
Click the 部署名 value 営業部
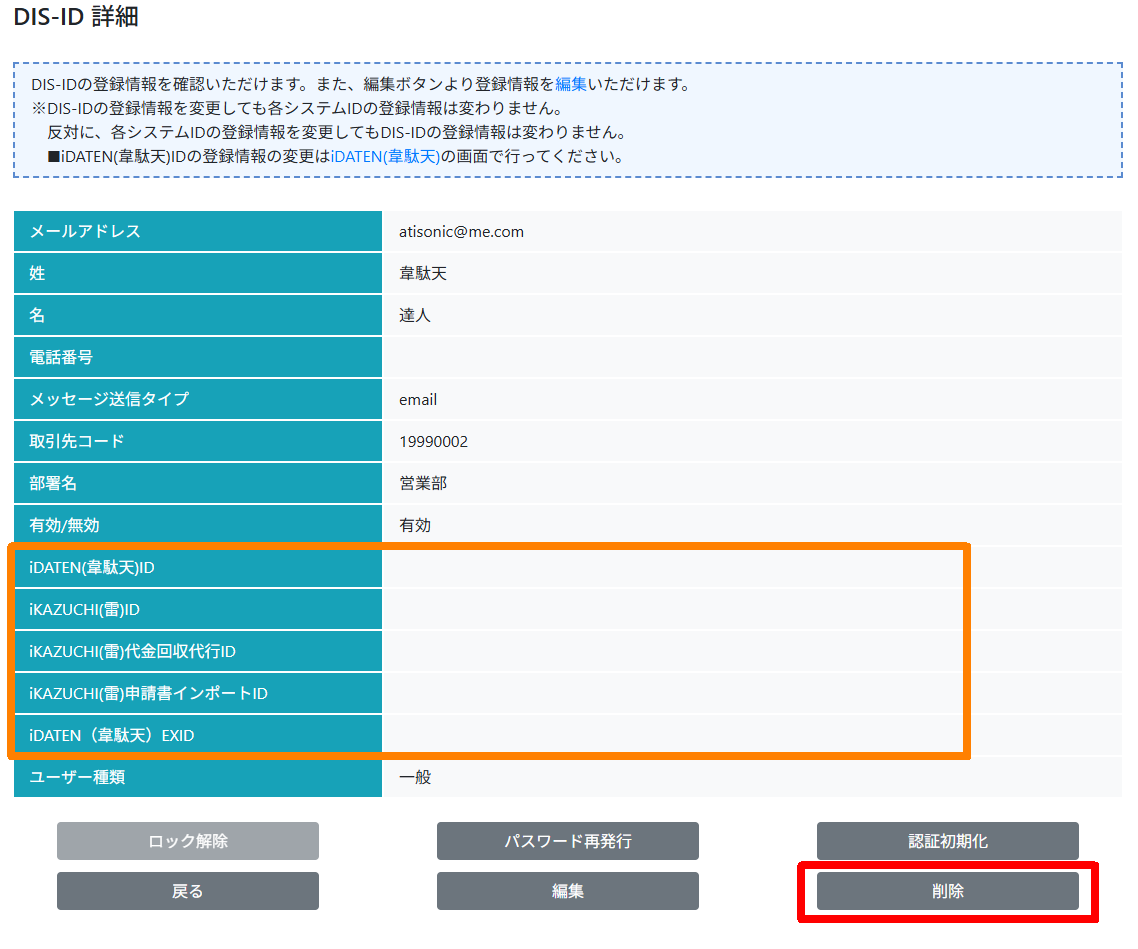423,484
